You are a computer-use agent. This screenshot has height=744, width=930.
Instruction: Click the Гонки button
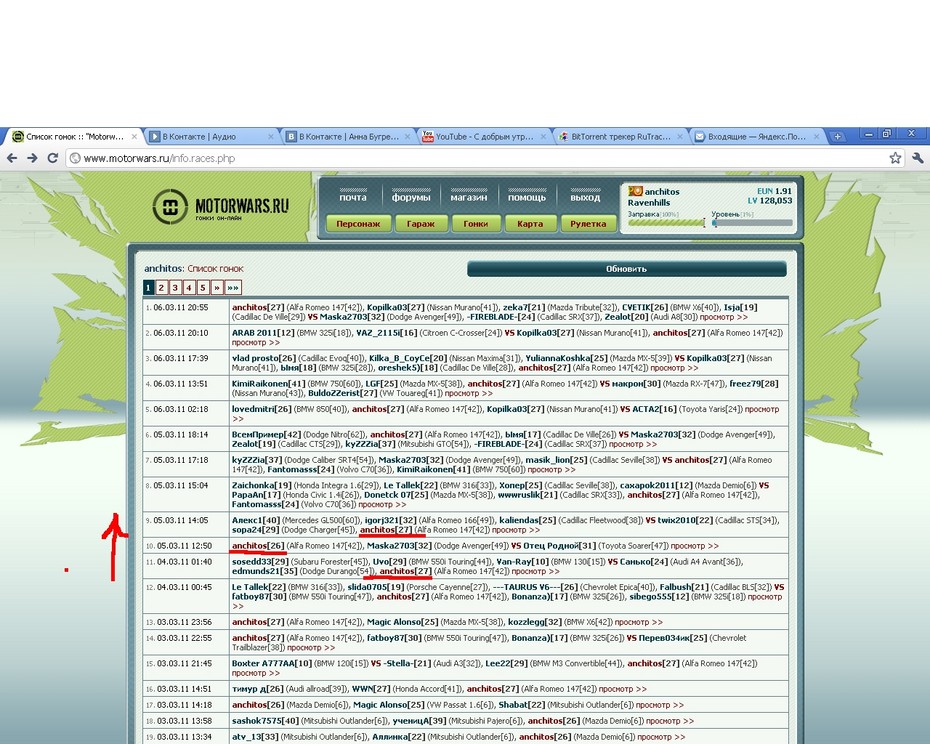coord(476,224)
